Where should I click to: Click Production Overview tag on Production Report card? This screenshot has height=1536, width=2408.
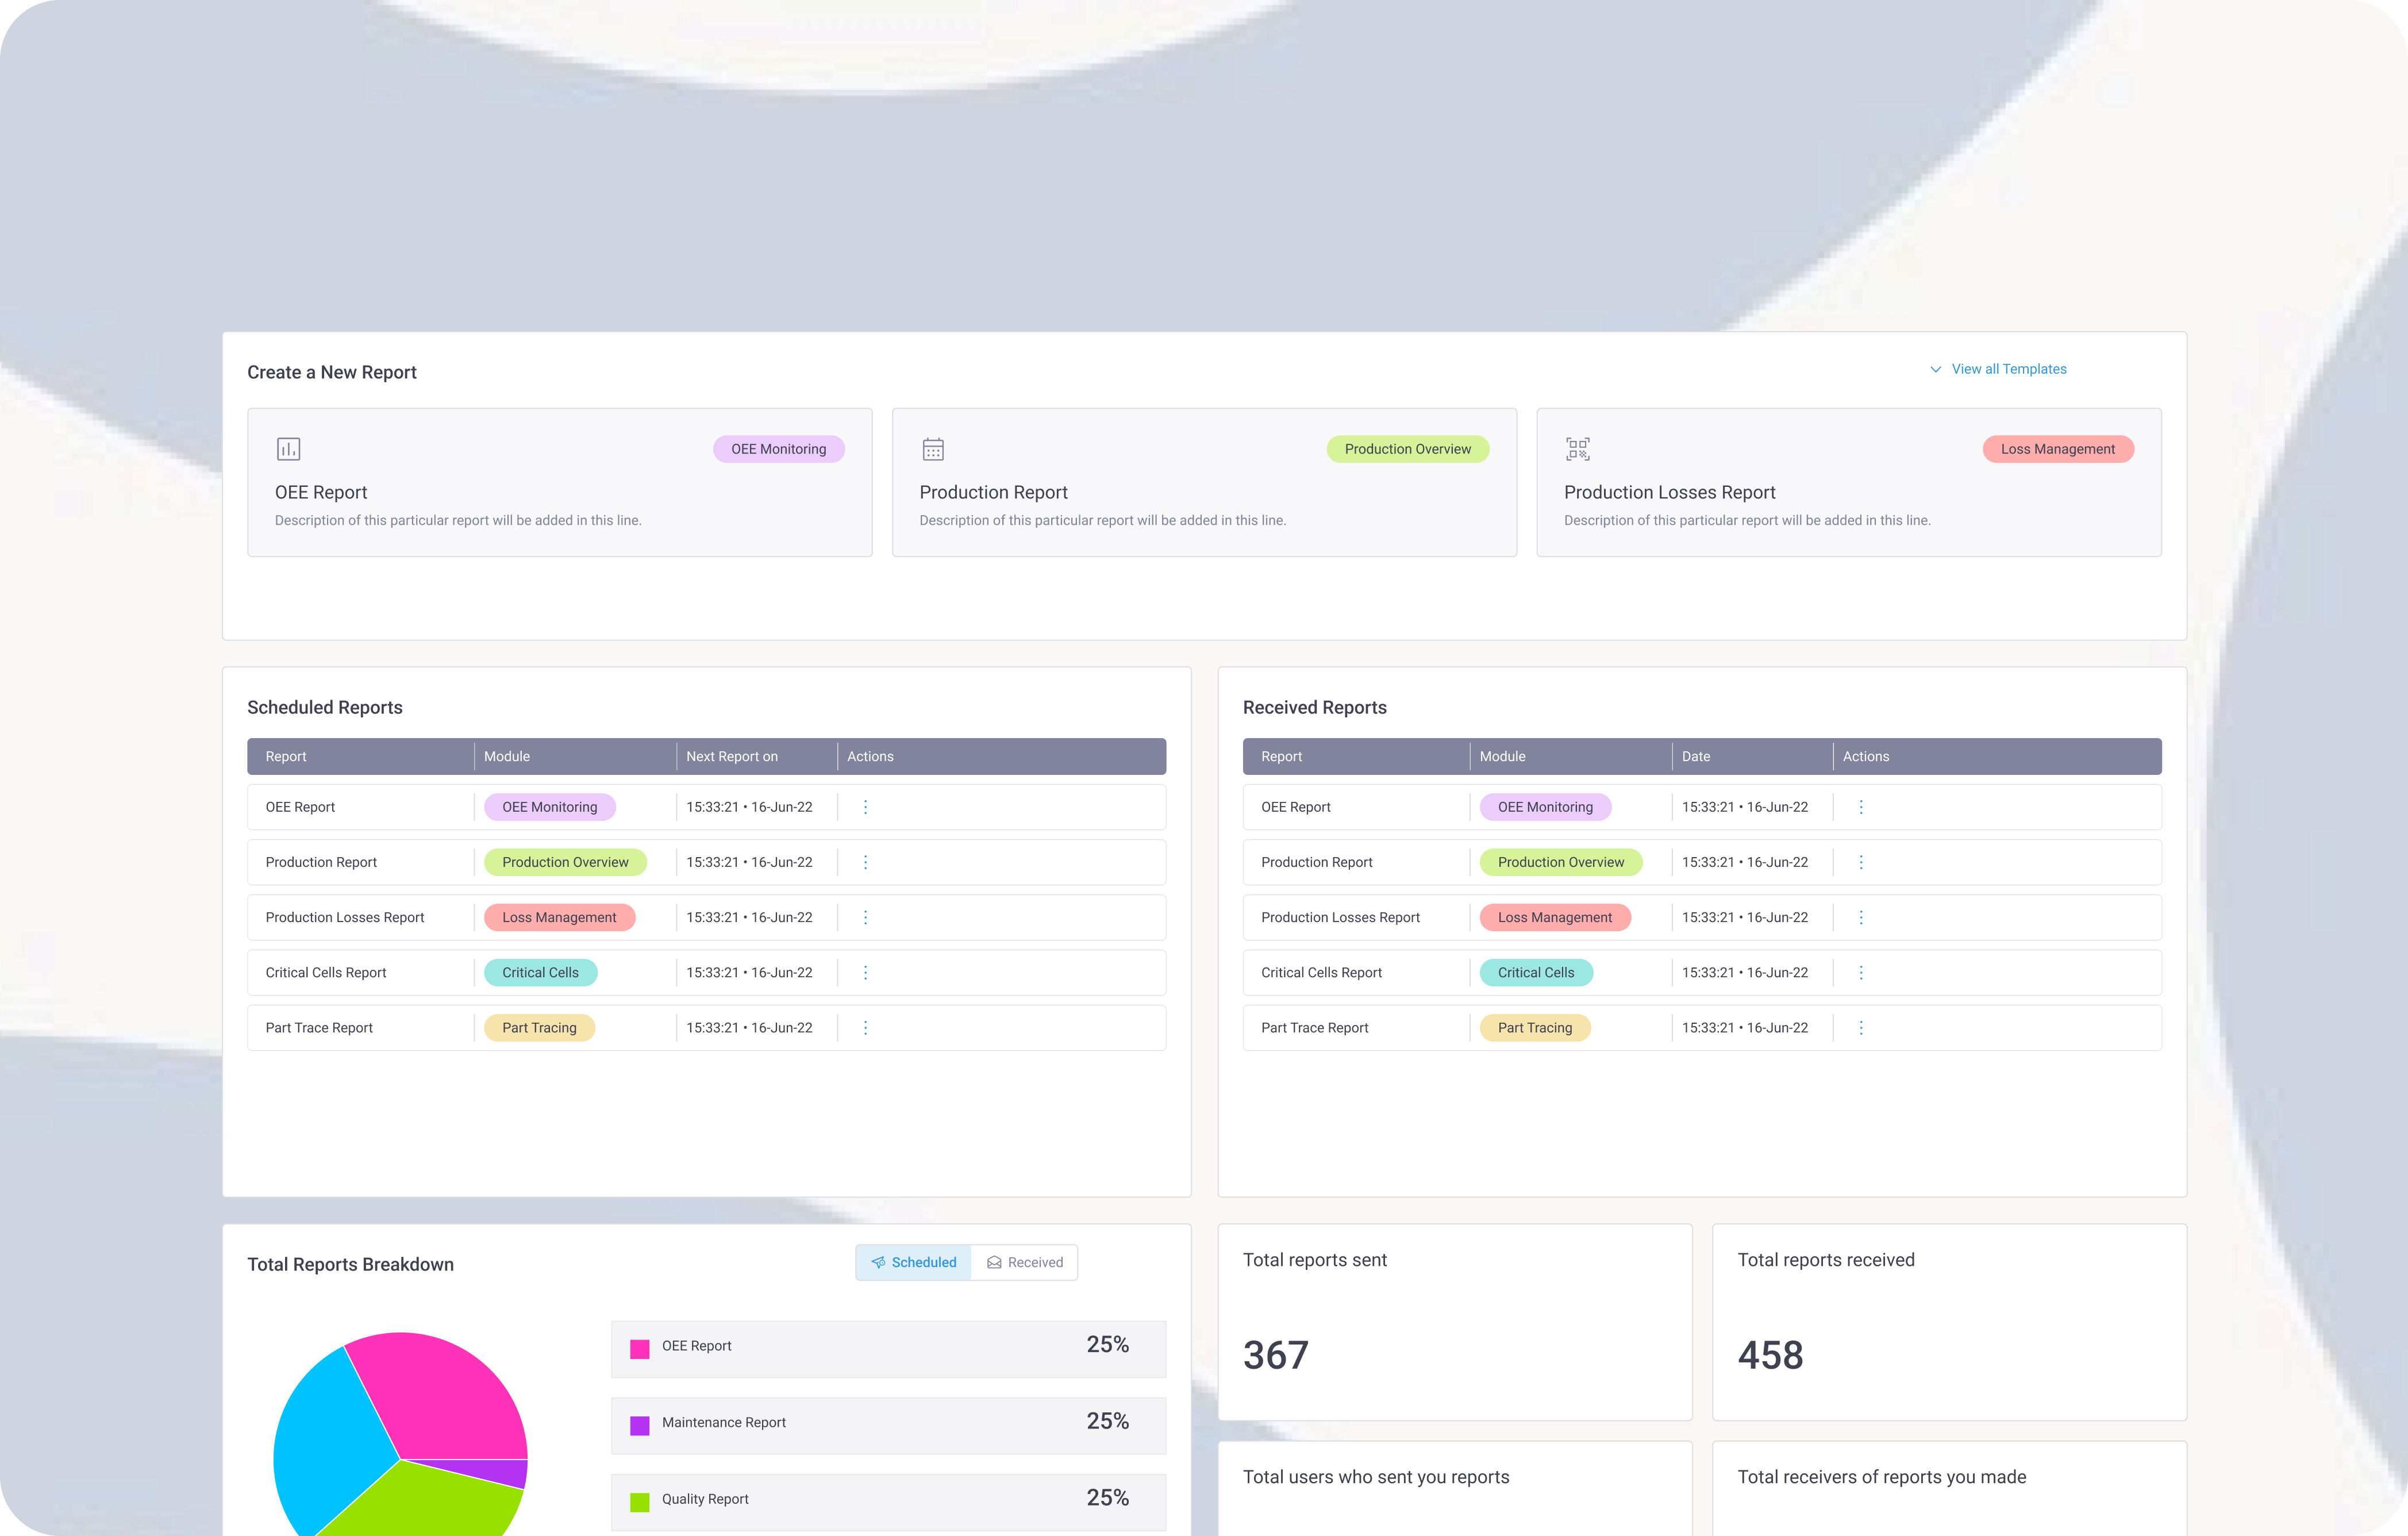(x=1407, y=449)
